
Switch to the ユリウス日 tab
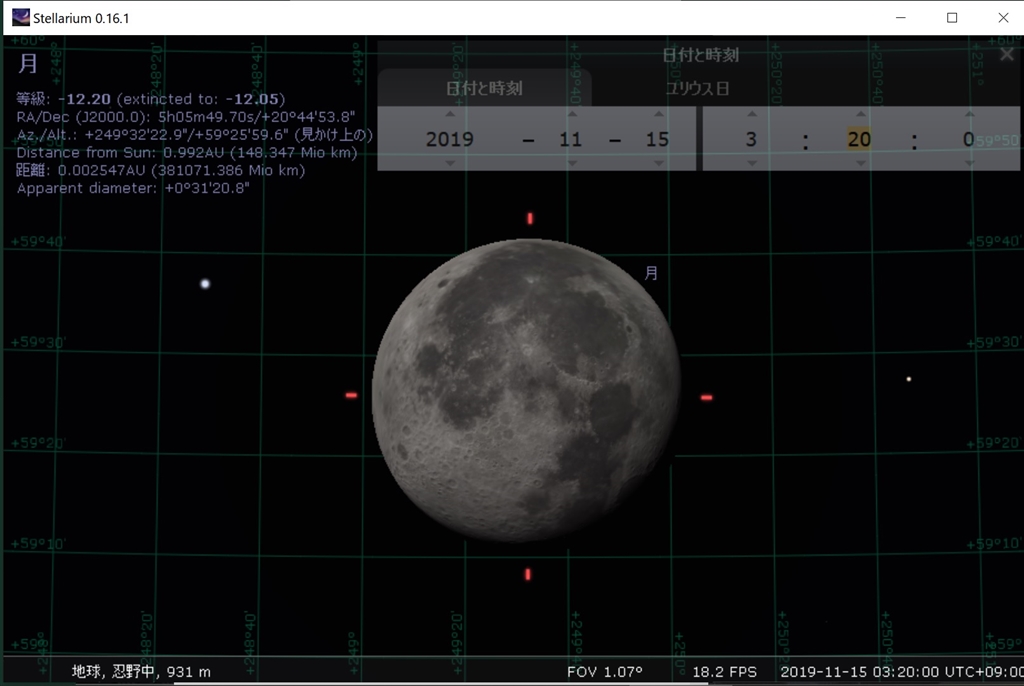pyautogui.click(x=697, y=88)
